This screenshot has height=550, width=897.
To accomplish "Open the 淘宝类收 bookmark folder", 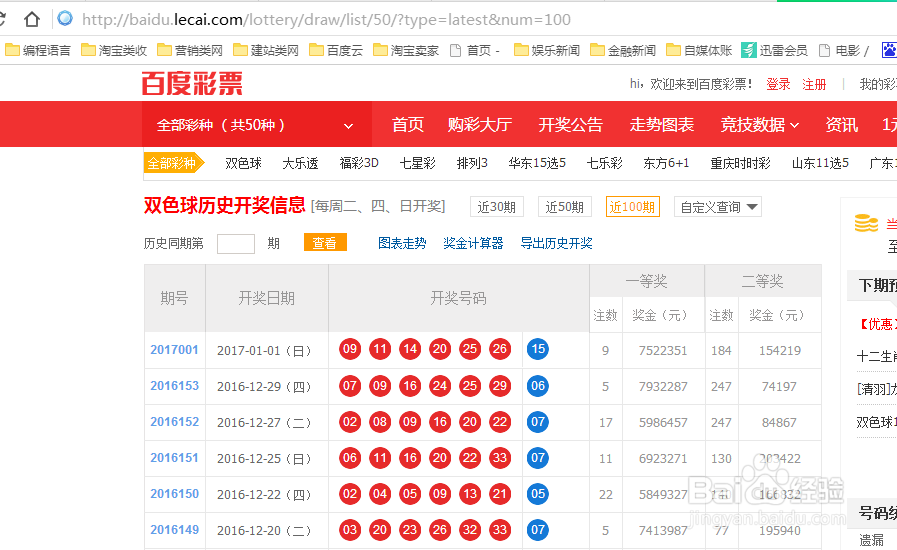I will 114,50.
